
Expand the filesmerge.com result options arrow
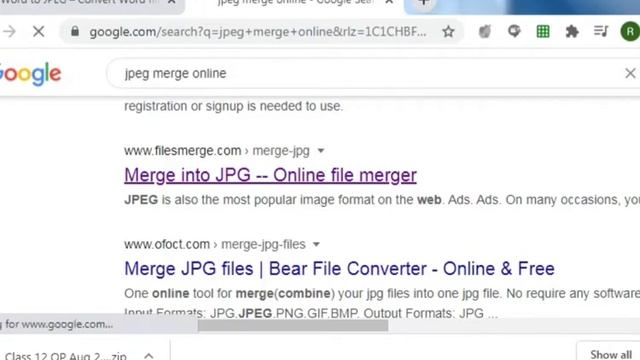(321, 151)
